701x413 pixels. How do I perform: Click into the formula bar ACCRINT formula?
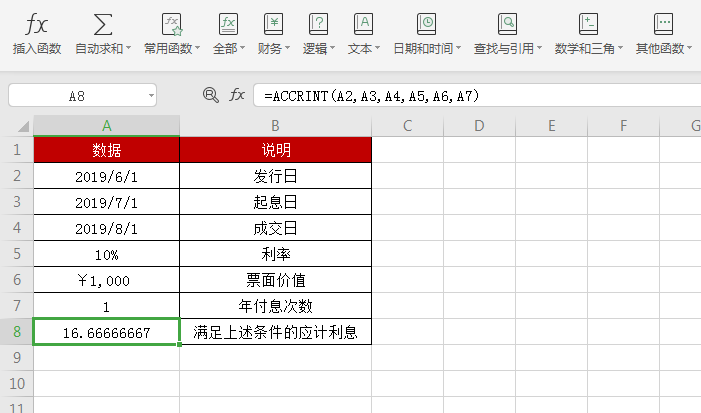[450, 95]
